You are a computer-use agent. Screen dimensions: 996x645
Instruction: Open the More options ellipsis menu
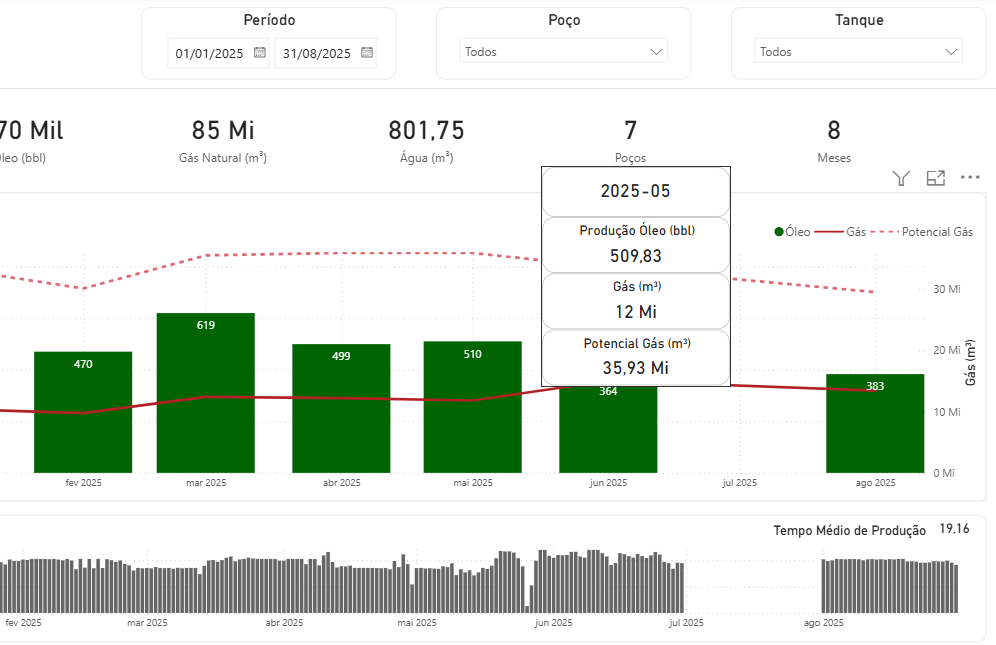click(970, 177)
